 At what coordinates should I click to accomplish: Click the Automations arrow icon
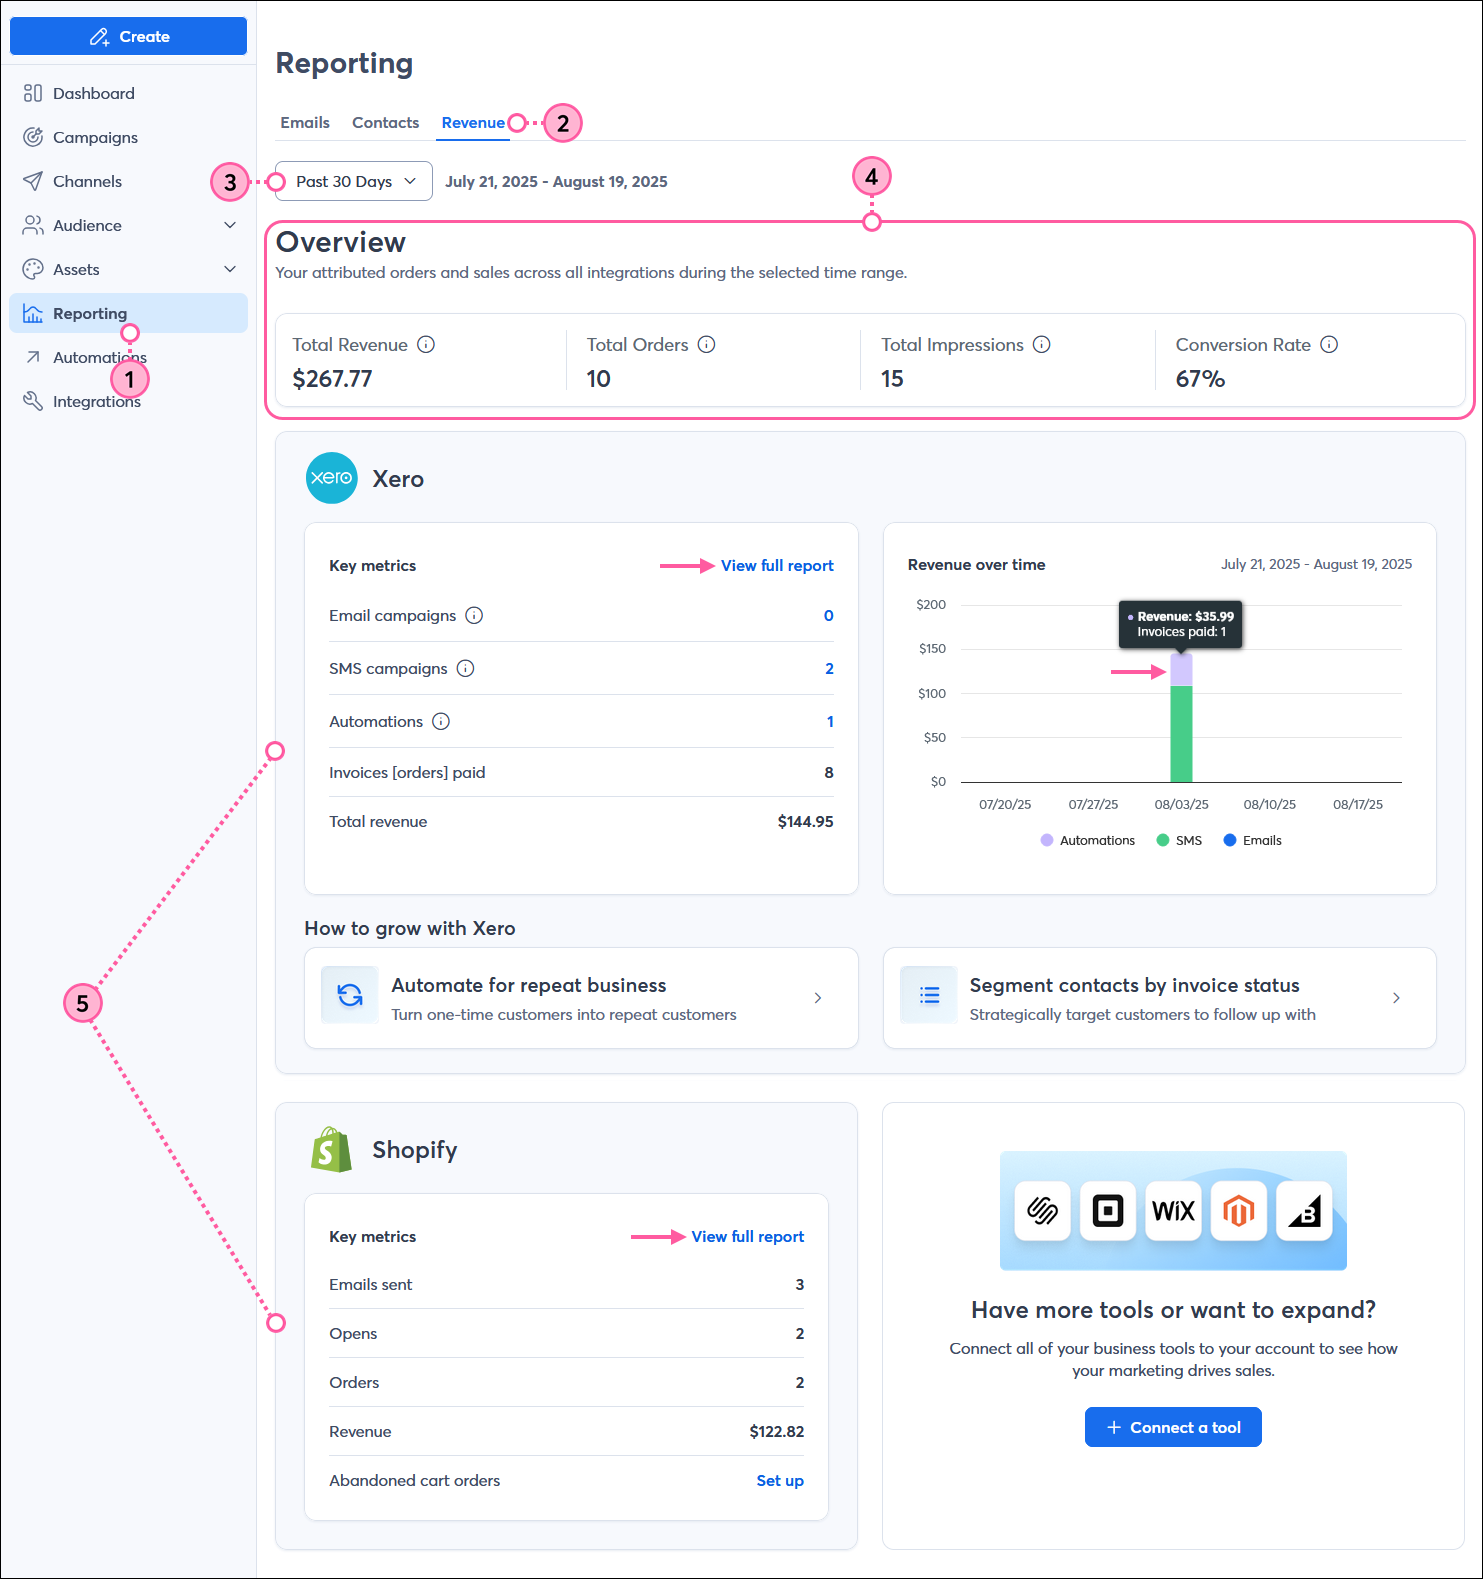click(x=33, y=357)
